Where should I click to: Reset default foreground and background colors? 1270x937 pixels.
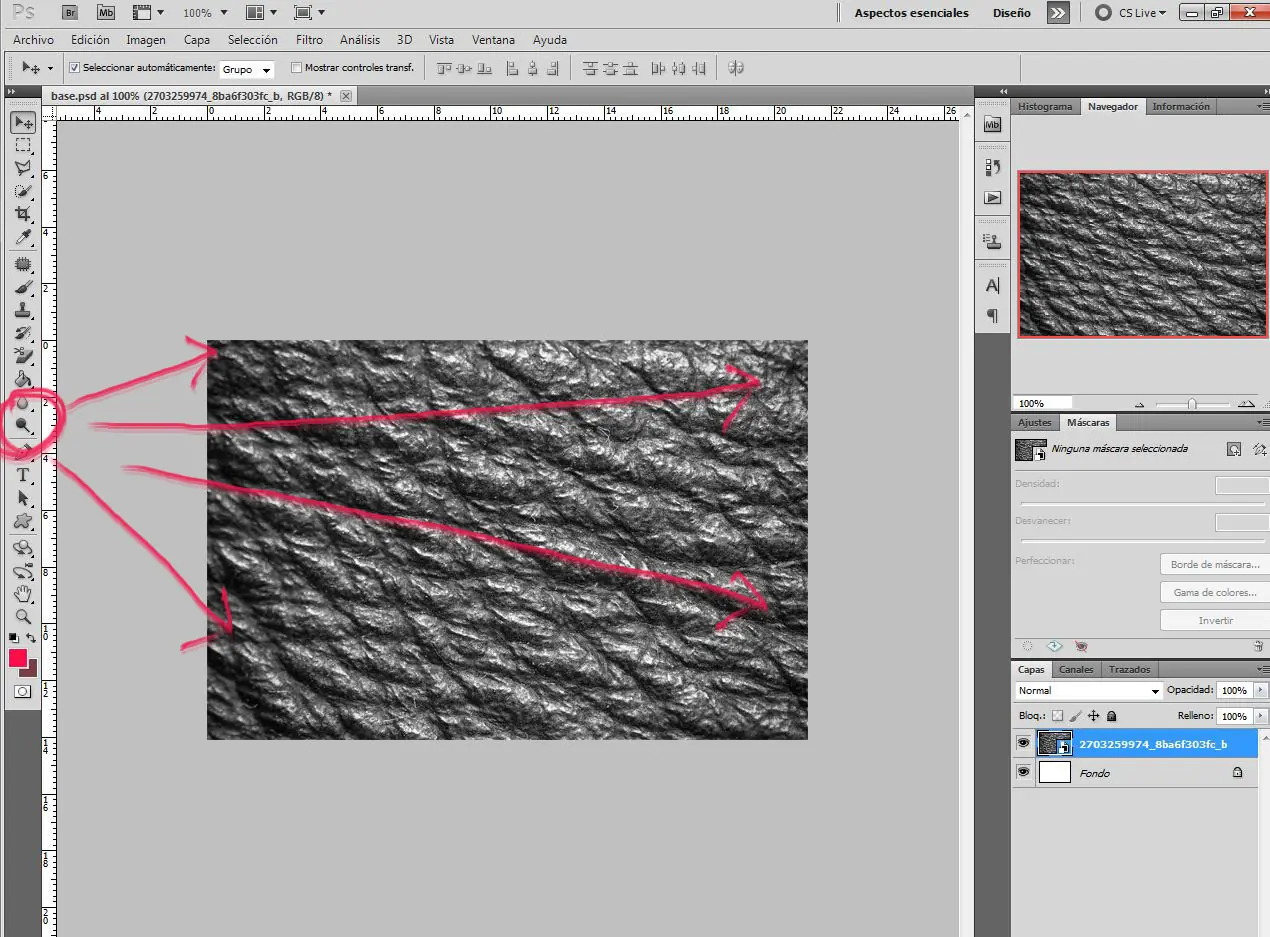[x=14, y=638]
